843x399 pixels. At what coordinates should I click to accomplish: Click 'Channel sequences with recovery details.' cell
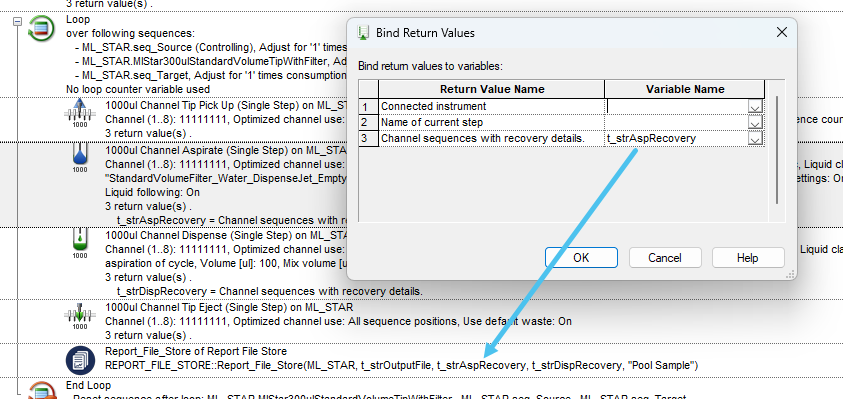pyautogui.click(x=491, y=139)
